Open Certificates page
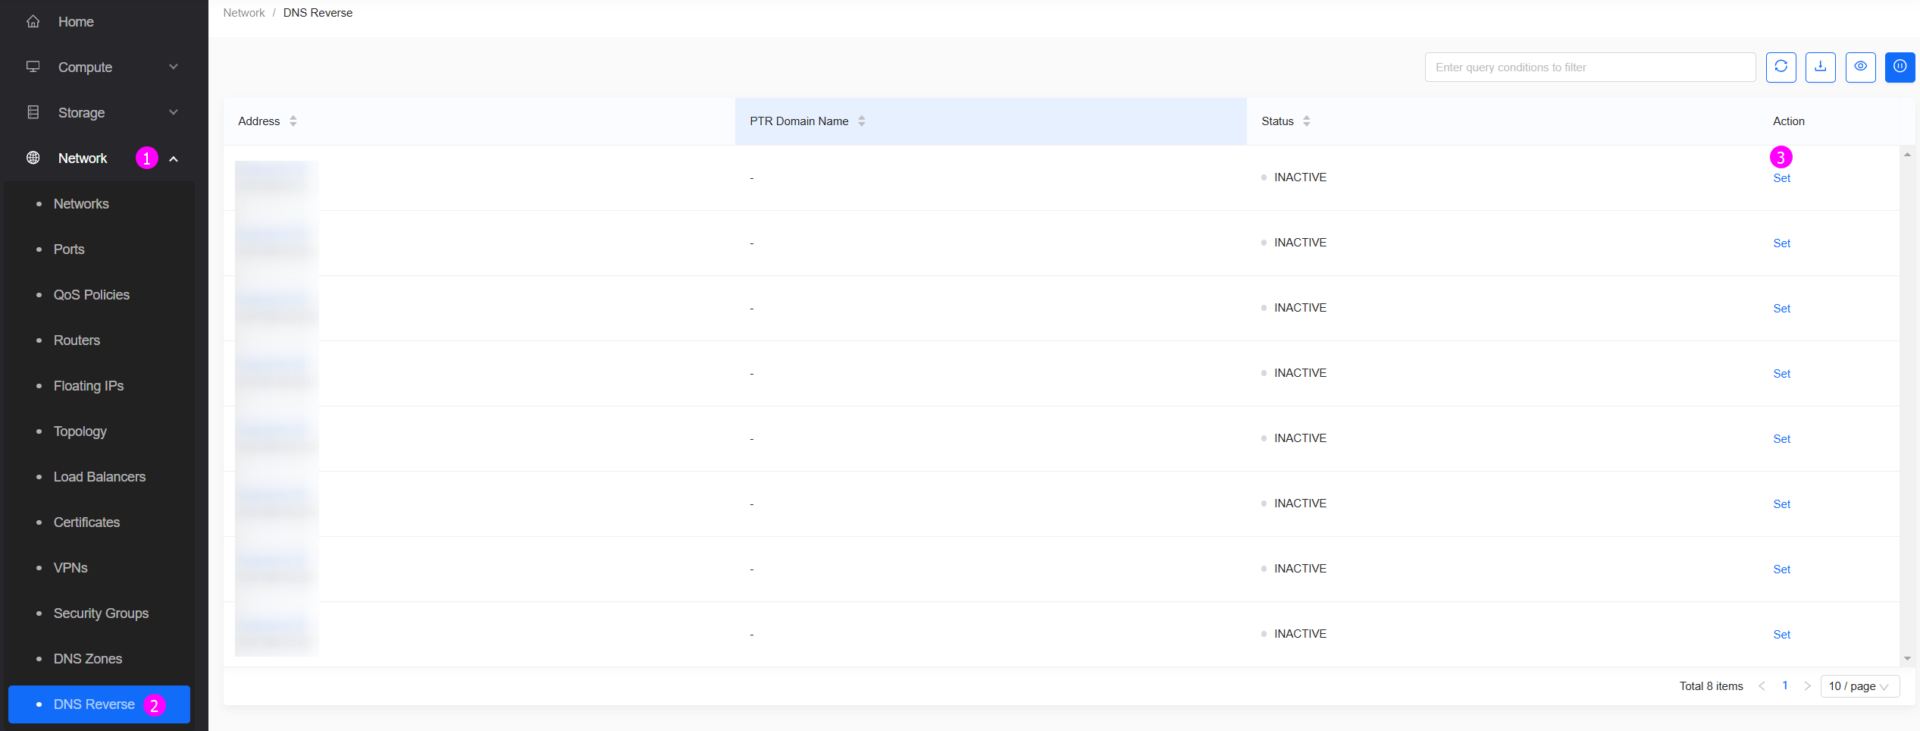The height and width of the screenshot is (731, 1920). coord(86,522)
